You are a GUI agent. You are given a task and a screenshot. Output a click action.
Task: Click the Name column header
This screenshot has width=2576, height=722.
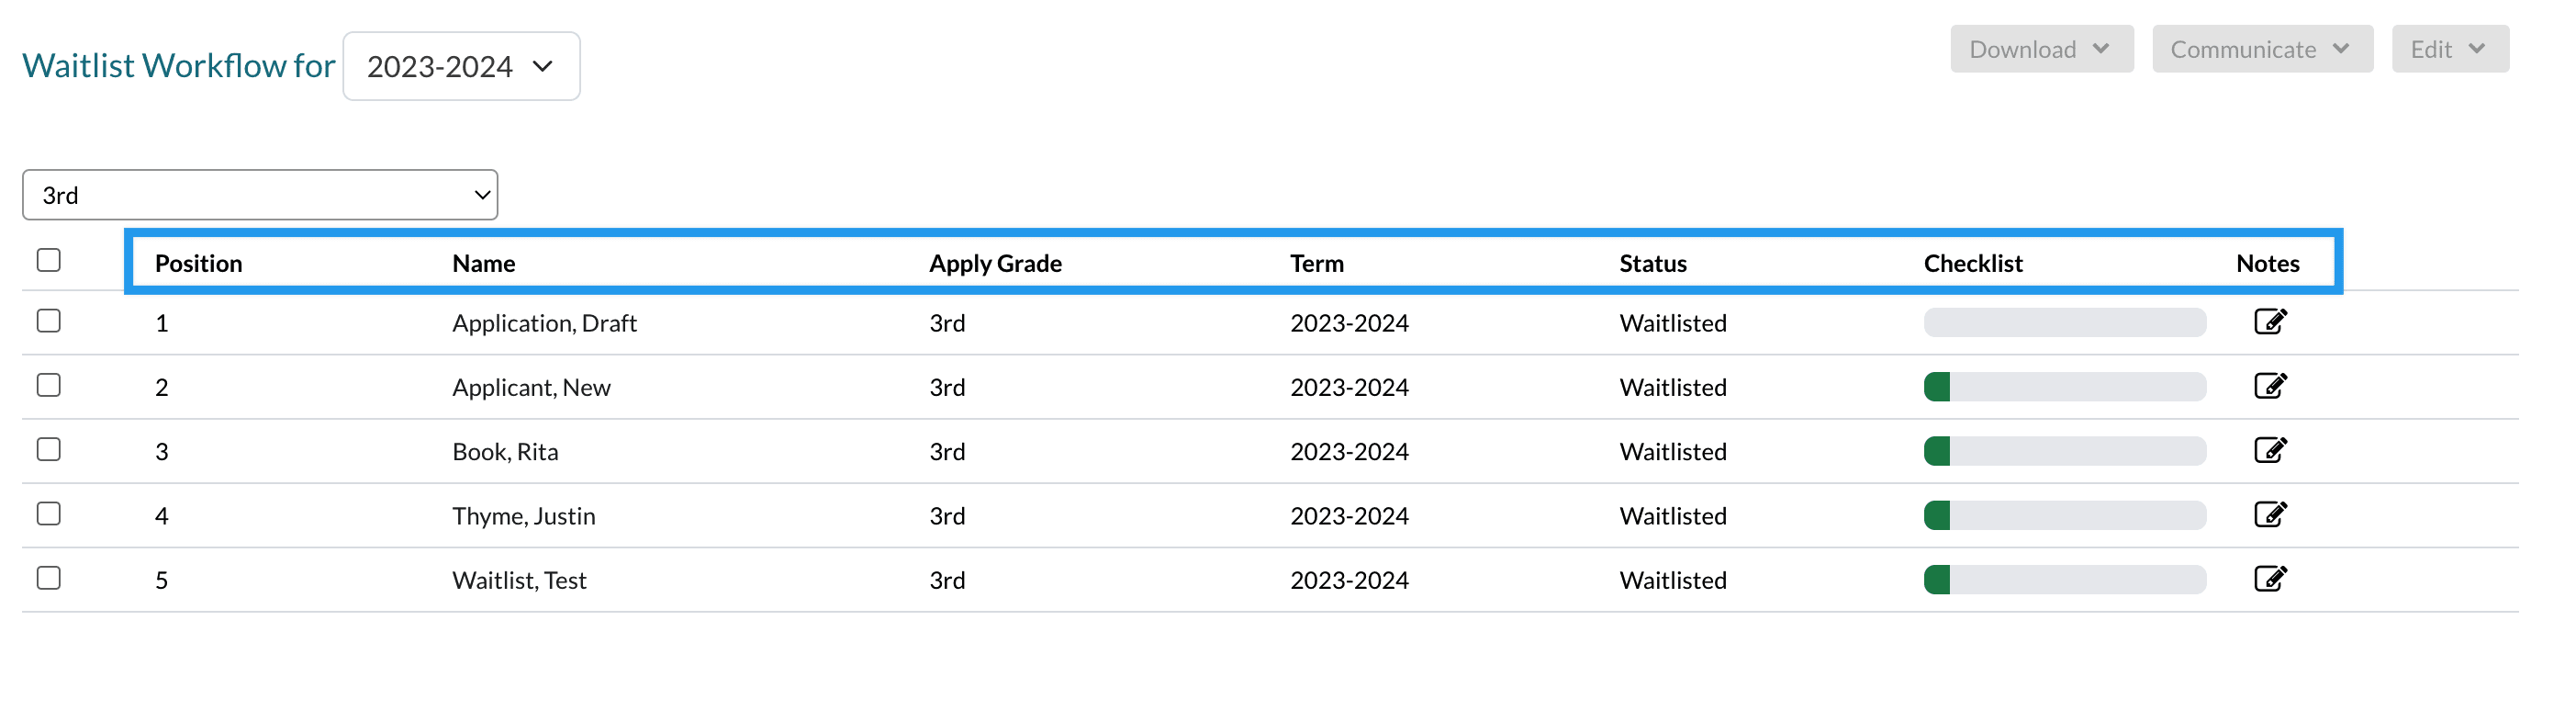click(483, 264)
